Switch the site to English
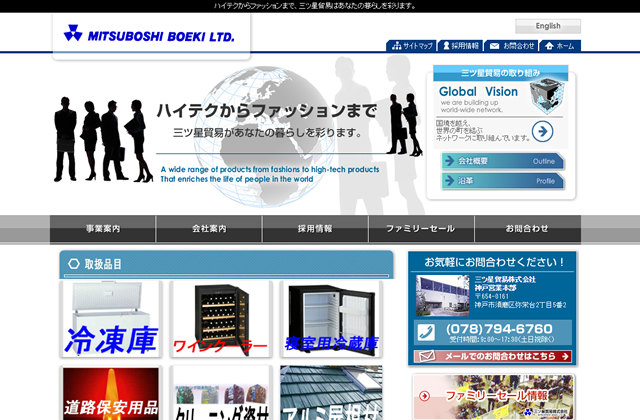640x420 pixels. point(548,26)
